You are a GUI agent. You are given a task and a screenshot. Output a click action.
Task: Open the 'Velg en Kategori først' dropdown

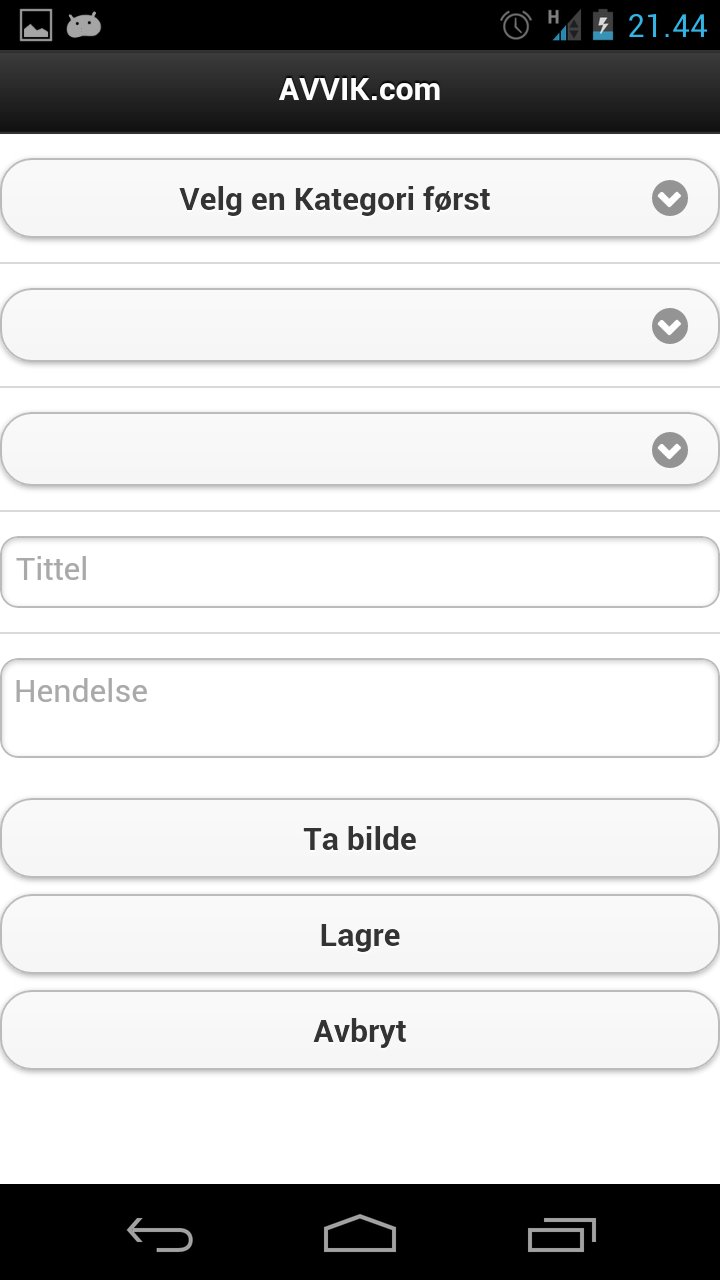[x=335, y=199]
